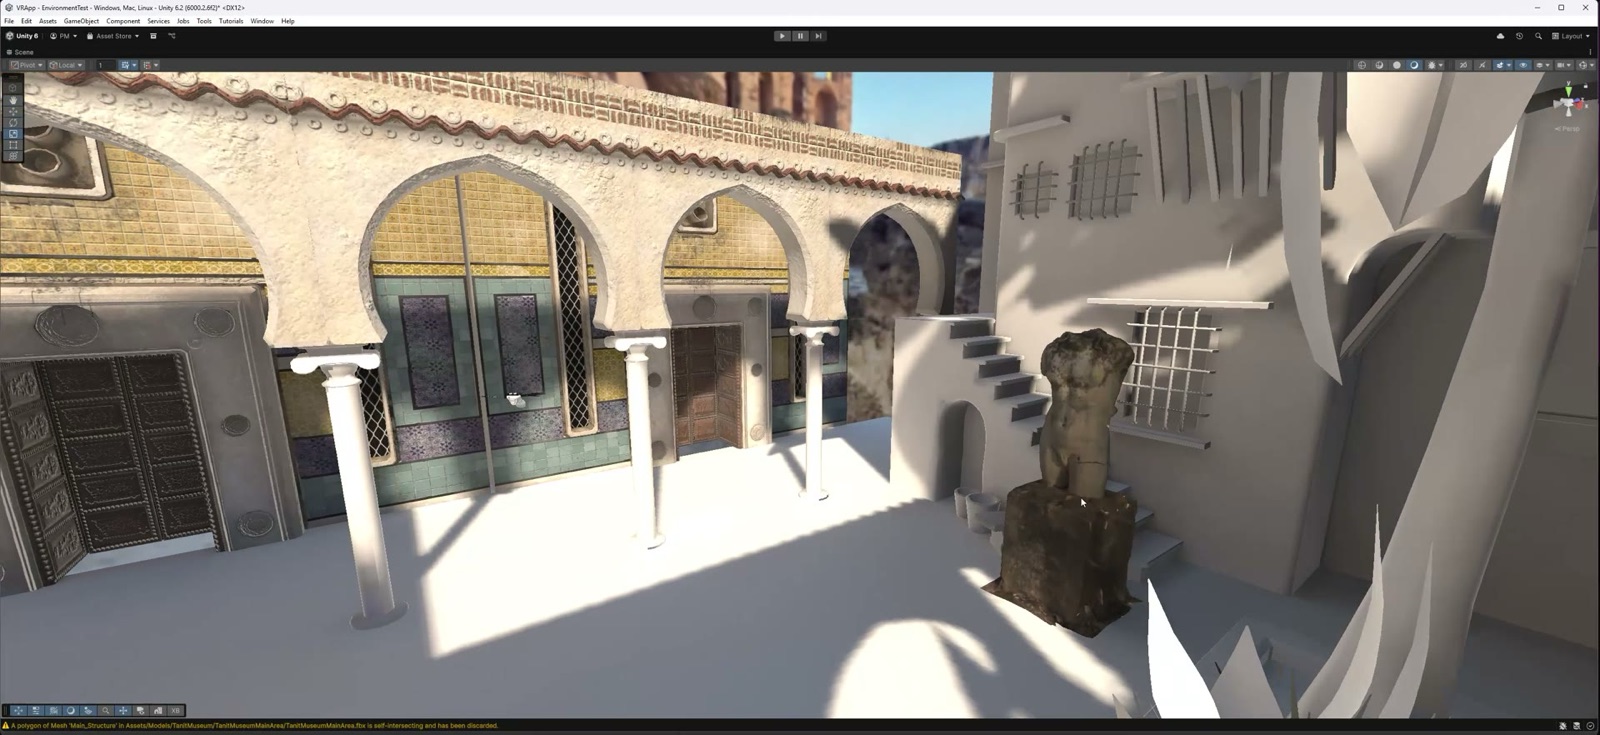This screenshot has height=735, width=1600.
Task: Click the orientation gizmo Y axis cone
Action: tap(1568, 91)
